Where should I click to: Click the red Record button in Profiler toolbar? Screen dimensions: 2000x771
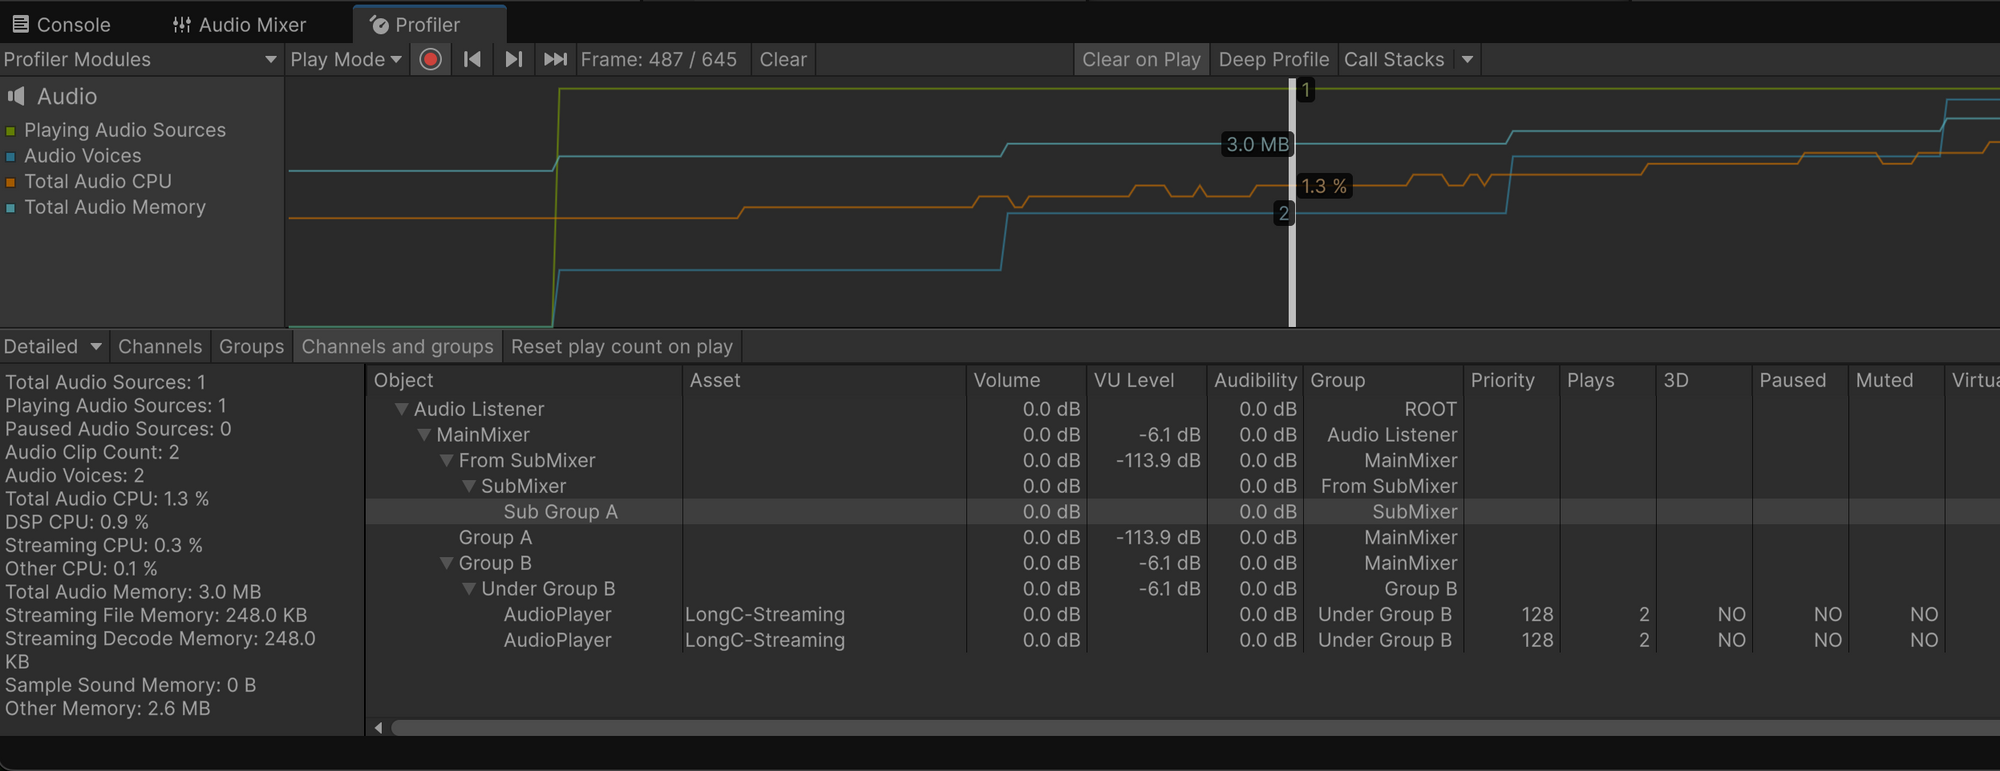click(x=430, y=59)
